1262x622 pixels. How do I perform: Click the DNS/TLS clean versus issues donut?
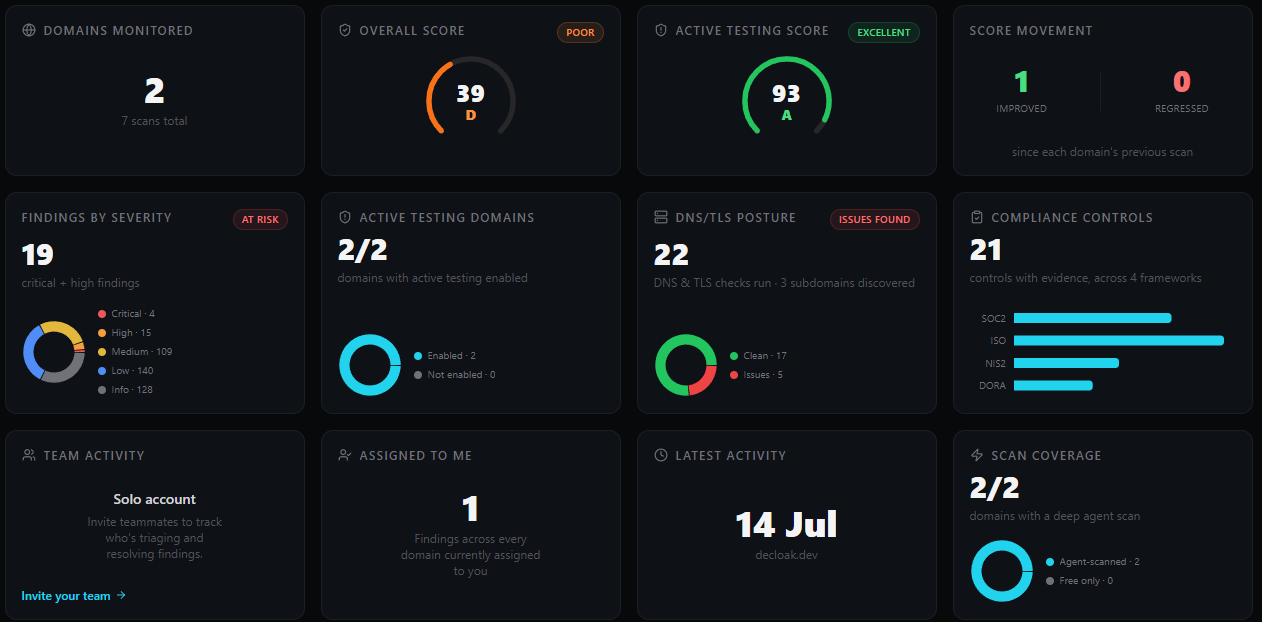click(686, 365)
